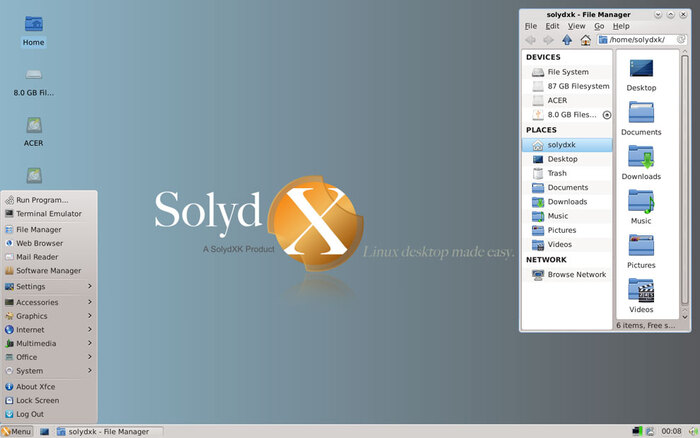Screen dimensions: 700x438
Task: Open the Go menu in File Manager
Action: [x=599, y=26]
